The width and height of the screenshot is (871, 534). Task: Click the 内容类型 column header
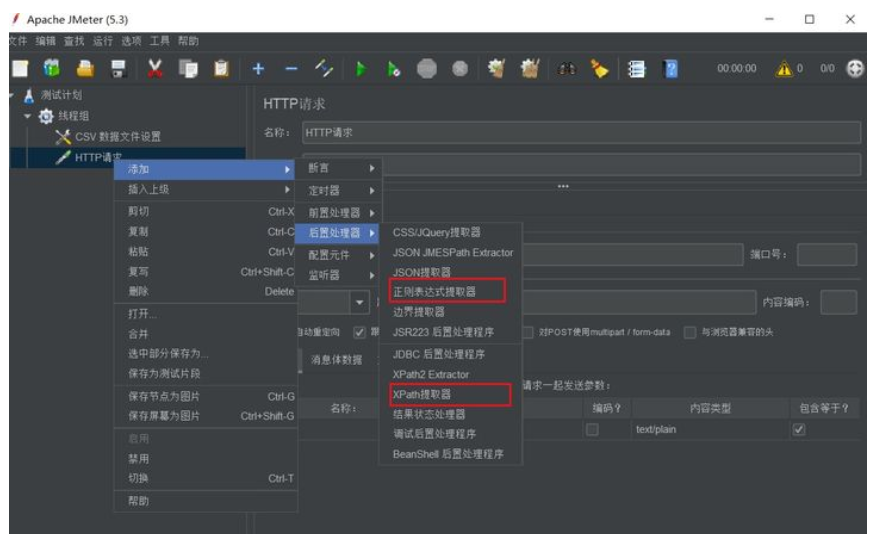tap(710, 408)
